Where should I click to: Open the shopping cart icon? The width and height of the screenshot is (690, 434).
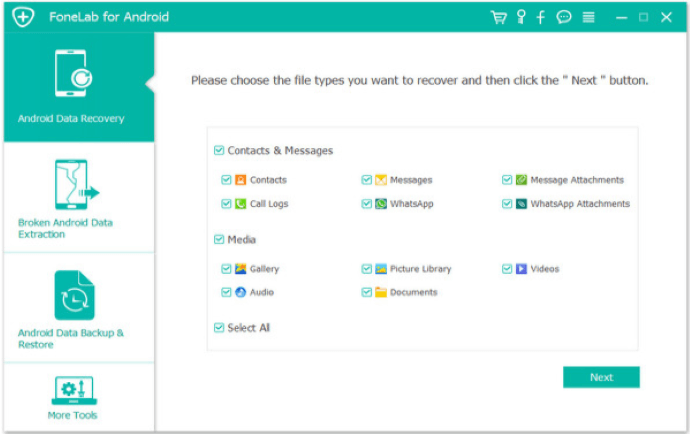pos(499,17)
